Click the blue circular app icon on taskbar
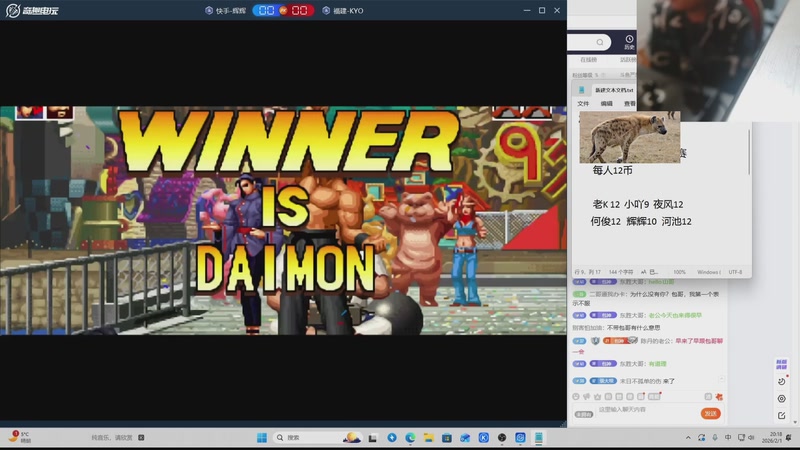Screen dimensions: 800x450 (x=392, y=438)
